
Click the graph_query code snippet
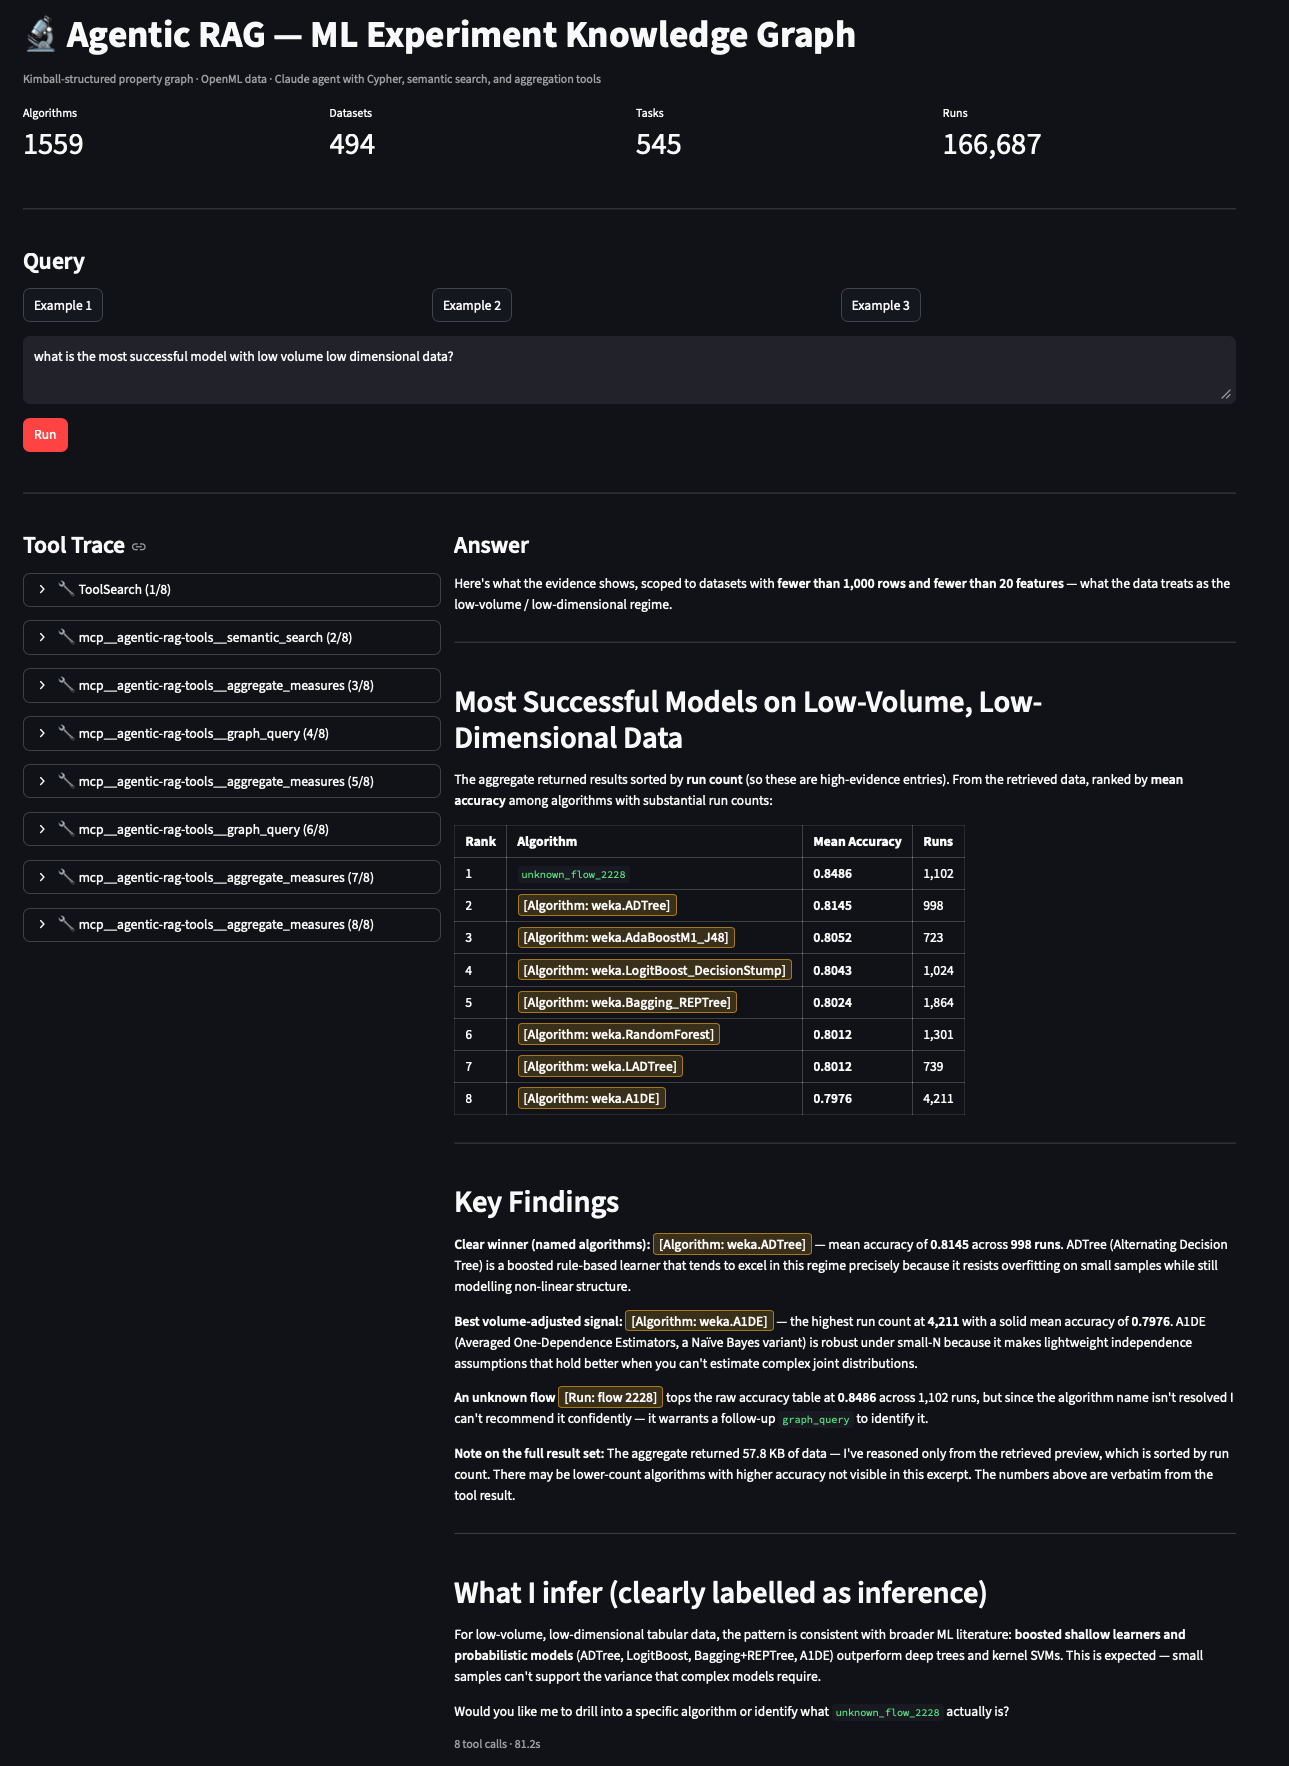pyautogui.click(x=816, y=1419)
